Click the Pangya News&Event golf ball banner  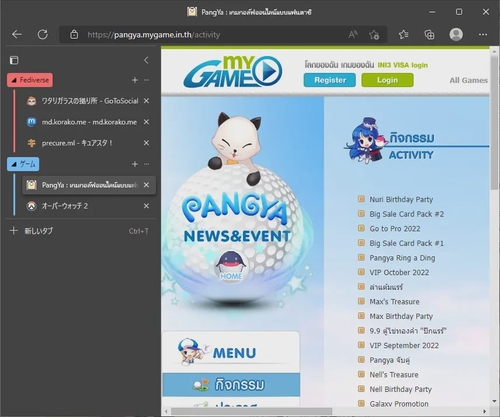point(236,233)
